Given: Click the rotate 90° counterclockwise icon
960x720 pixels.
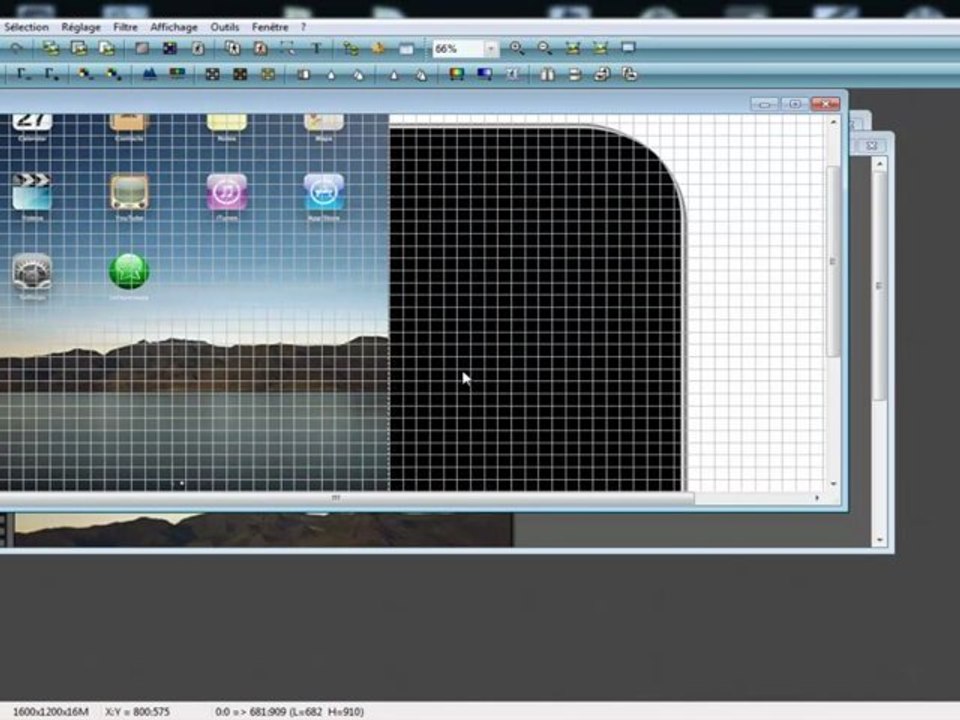Looking at the screenshot, I should [602, 74].
